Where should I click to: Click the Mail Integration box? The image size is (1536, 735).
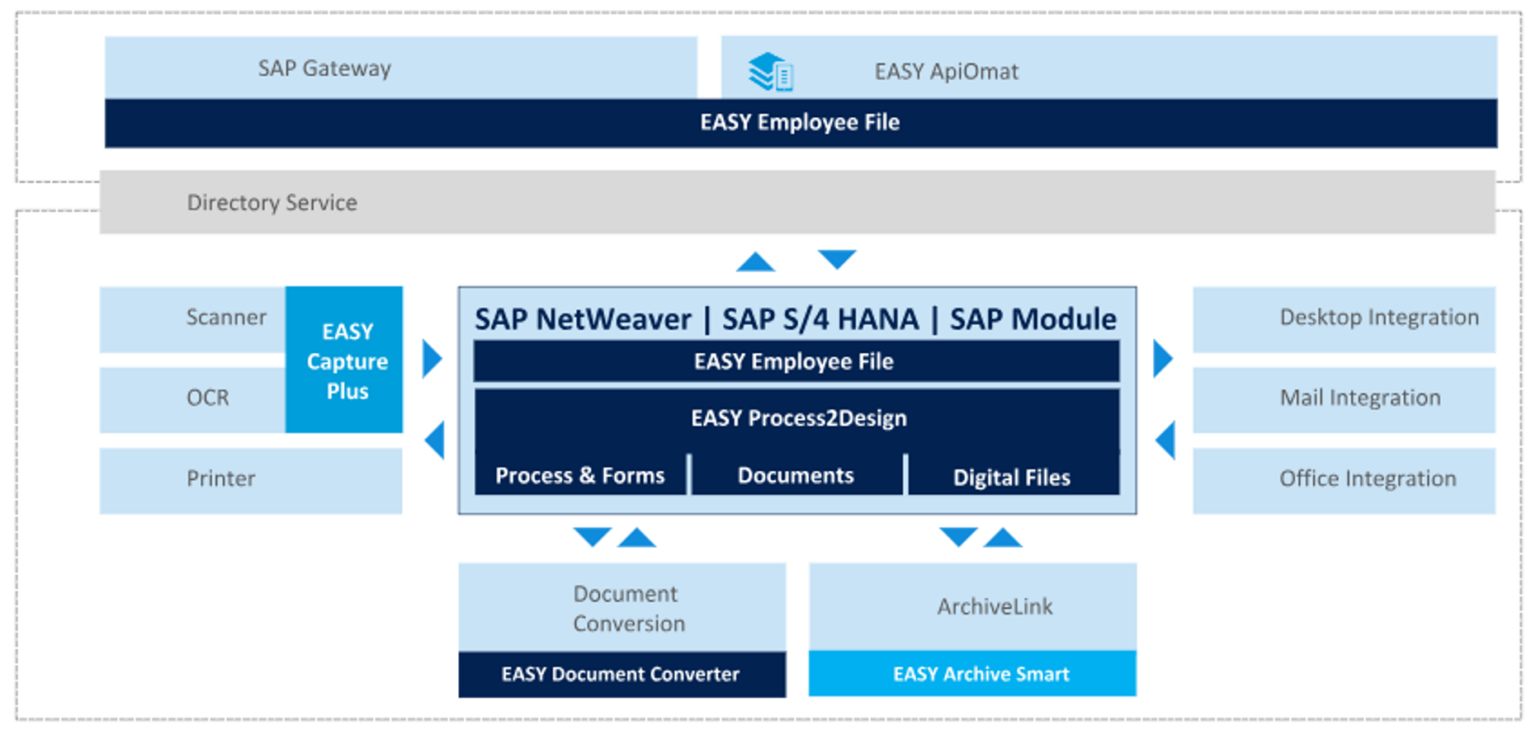tap(1344, 399)
